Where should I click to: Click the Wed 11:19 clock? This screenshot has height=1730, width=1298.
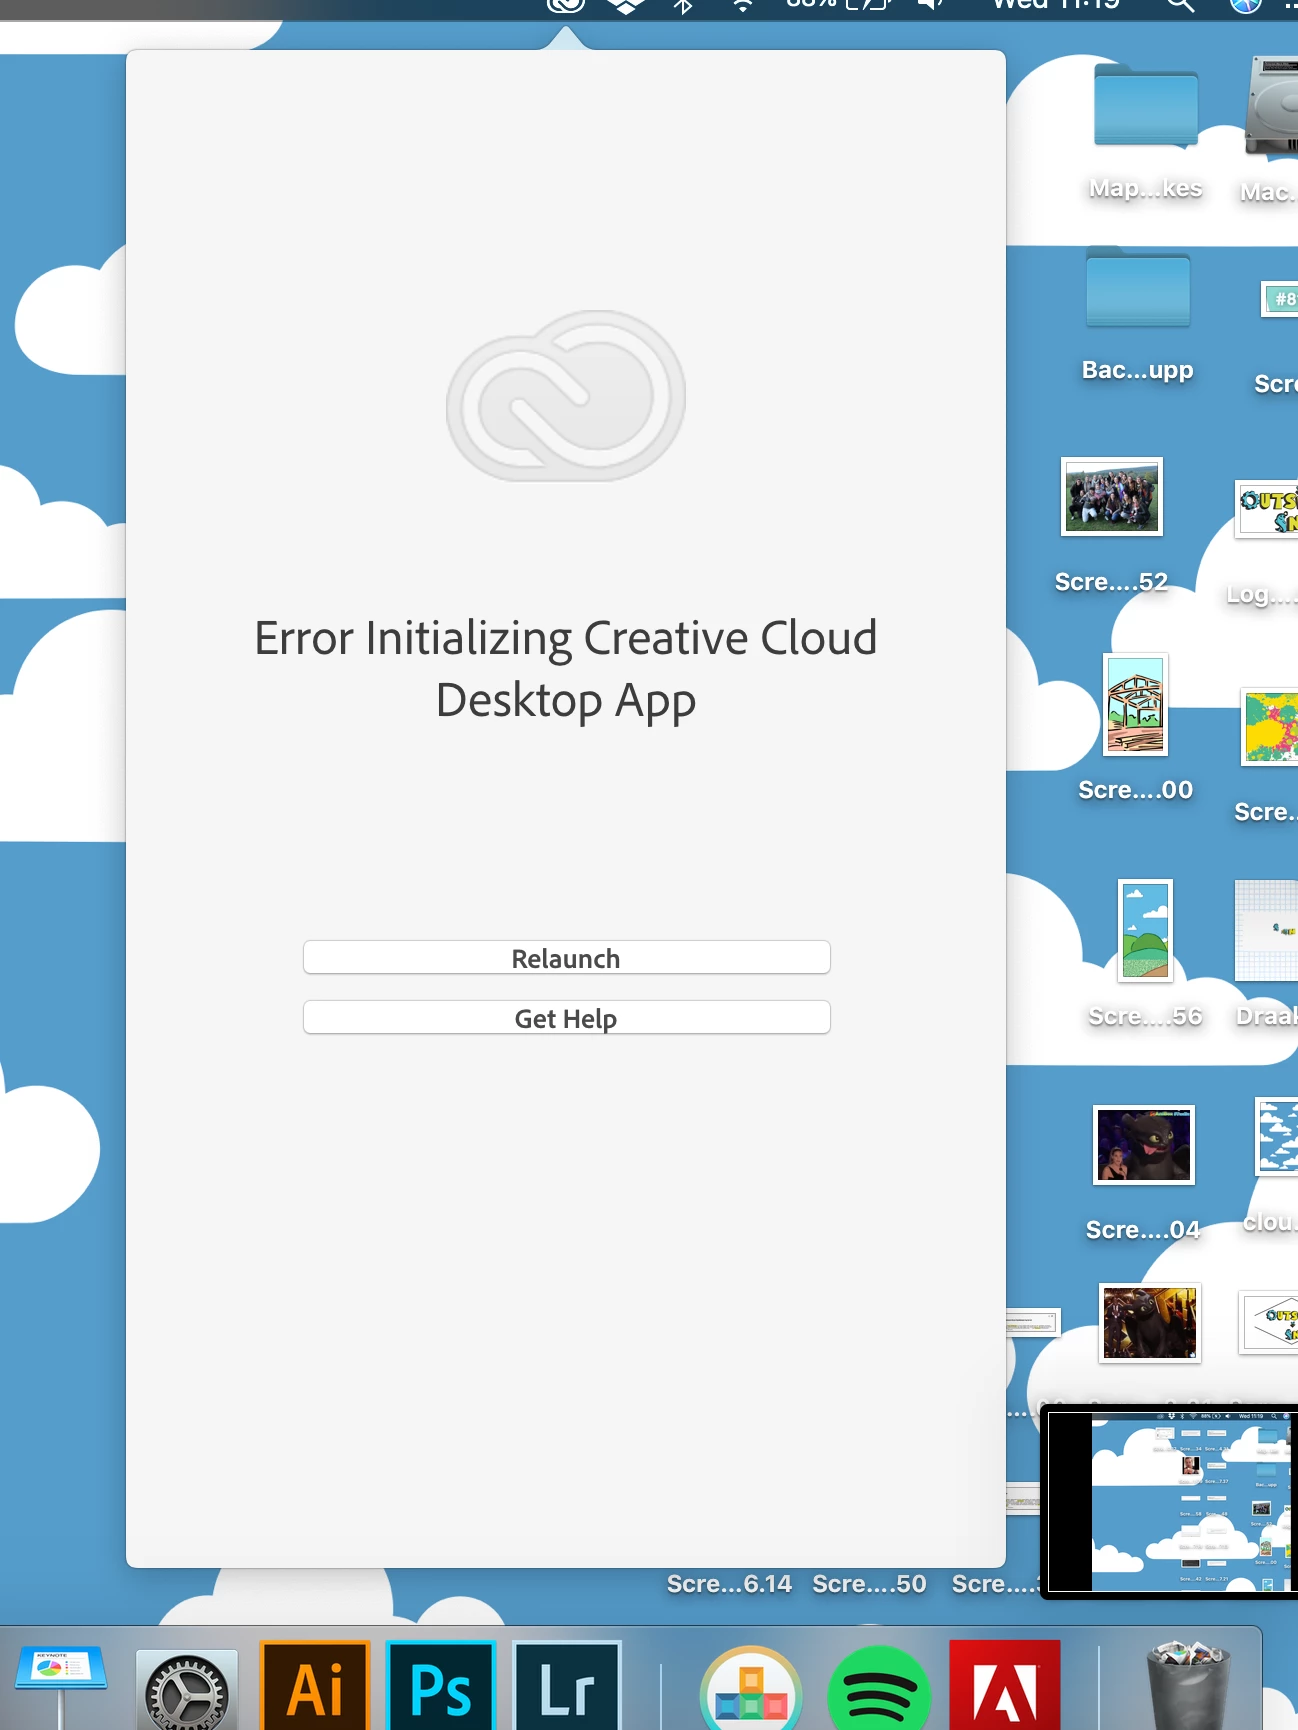(x=1056, y=5)
